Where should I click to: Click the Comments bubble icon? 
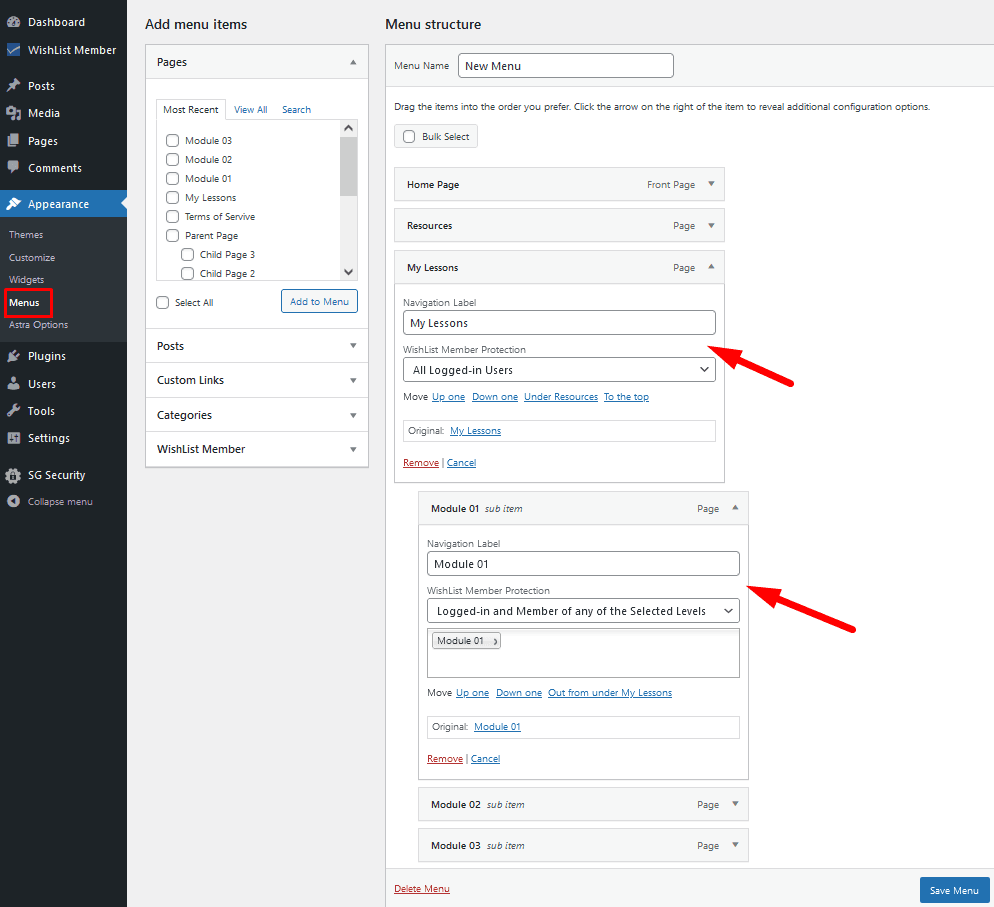pos(13,167)
